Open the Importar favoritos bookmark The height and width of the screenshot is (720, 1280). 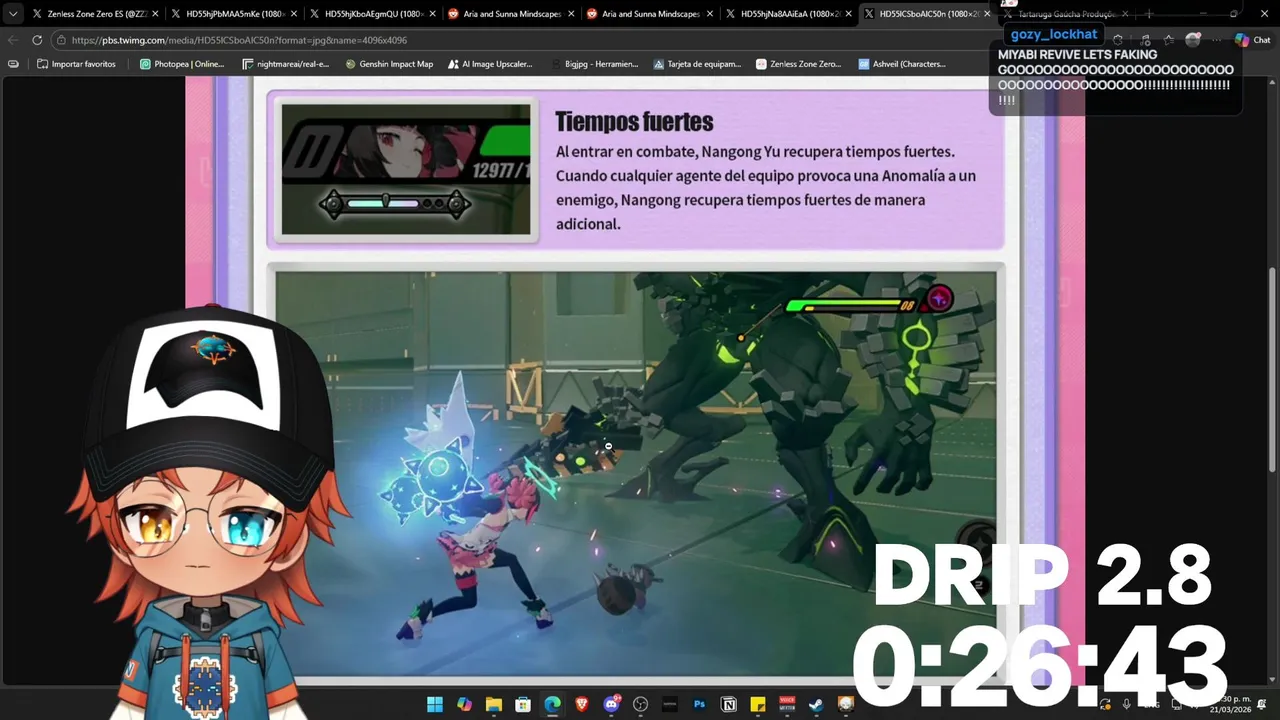77,64
